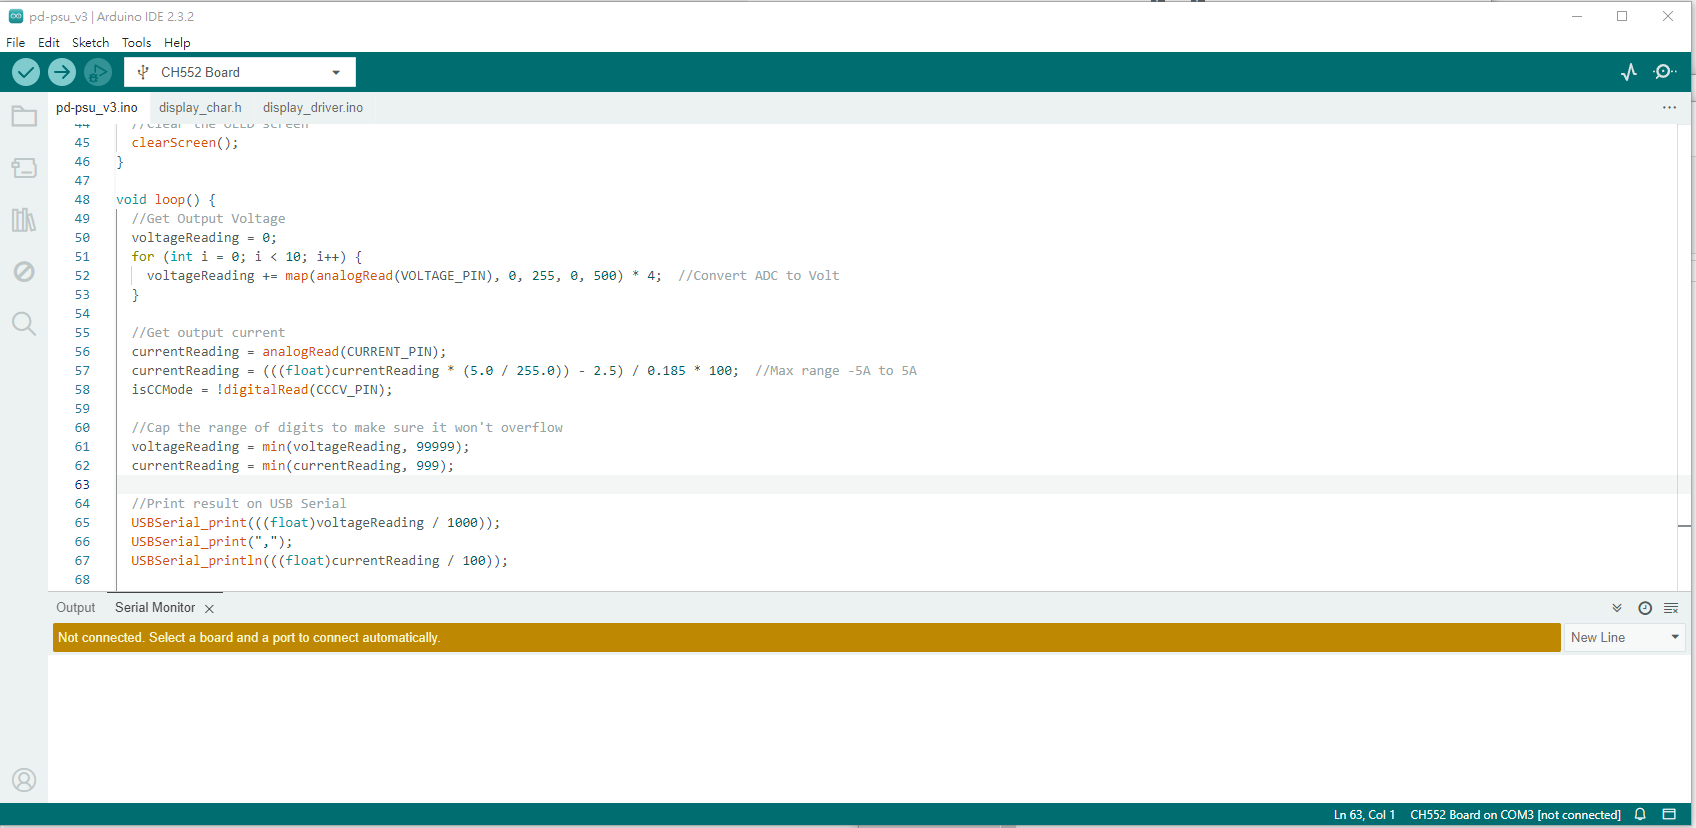Screen dimensions: 1696x828
Task: Click the Verify sketch checkmark button
Action: coord(26,72)
